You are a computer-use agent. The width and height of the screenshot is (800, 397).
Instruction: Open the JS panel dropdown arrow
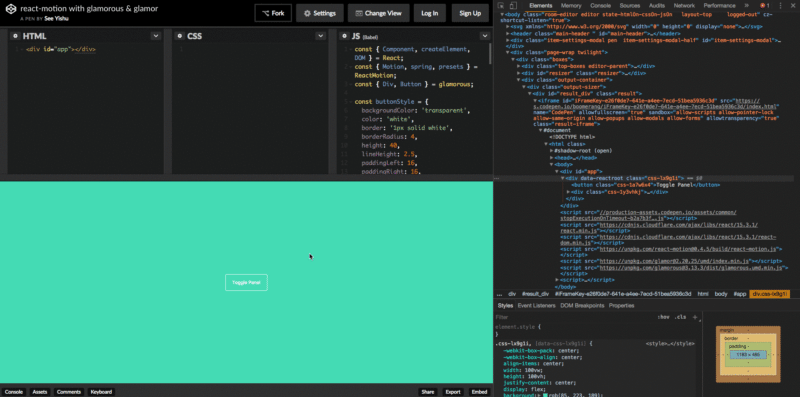pos(485,36)
